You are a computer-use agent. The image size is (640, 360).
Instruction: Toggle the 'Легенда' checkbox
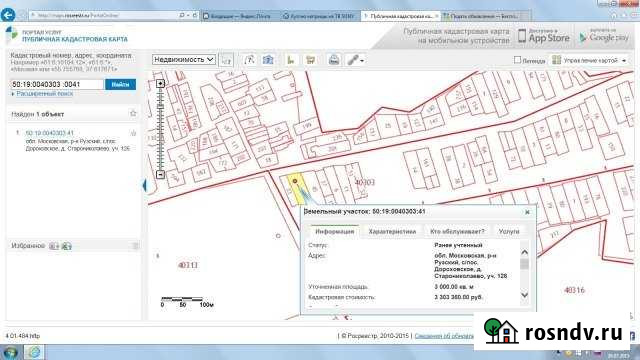[x=518, y=60]
